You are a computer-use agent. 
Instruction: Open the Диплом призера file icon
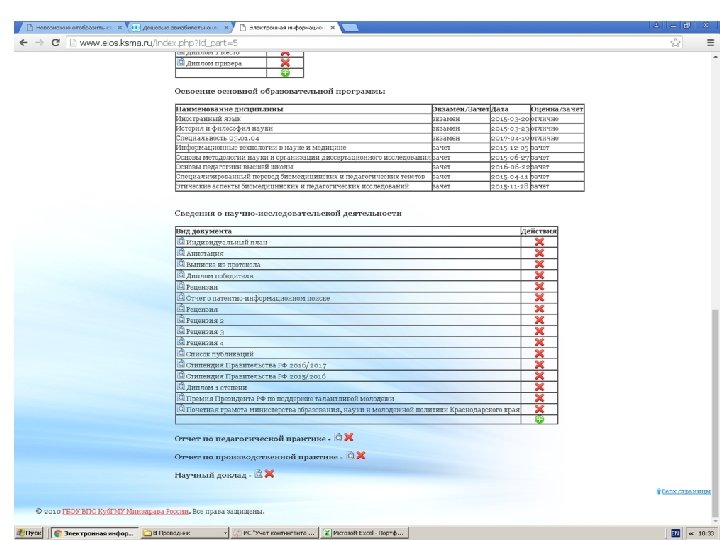click(x=181, y=62)
